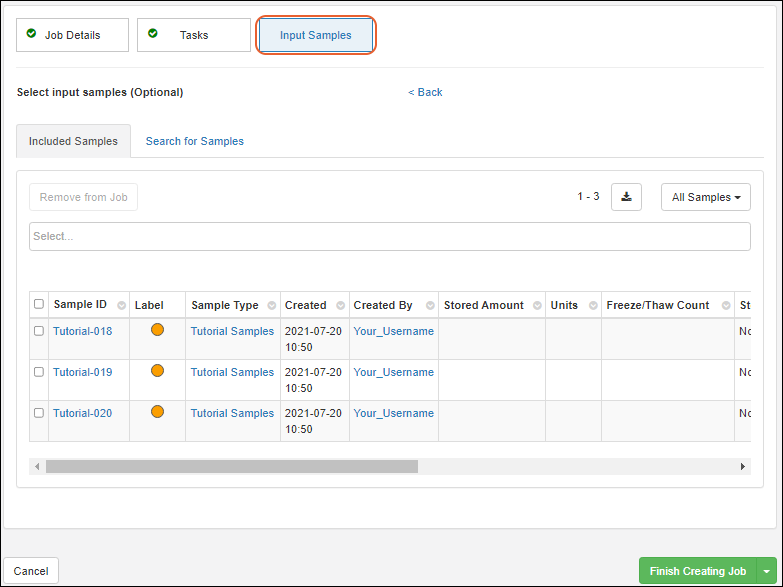Open the Created By column menu arrow
Image resolution: width=783 pixels, height=587 pixels.
click(x=428, y=306)
